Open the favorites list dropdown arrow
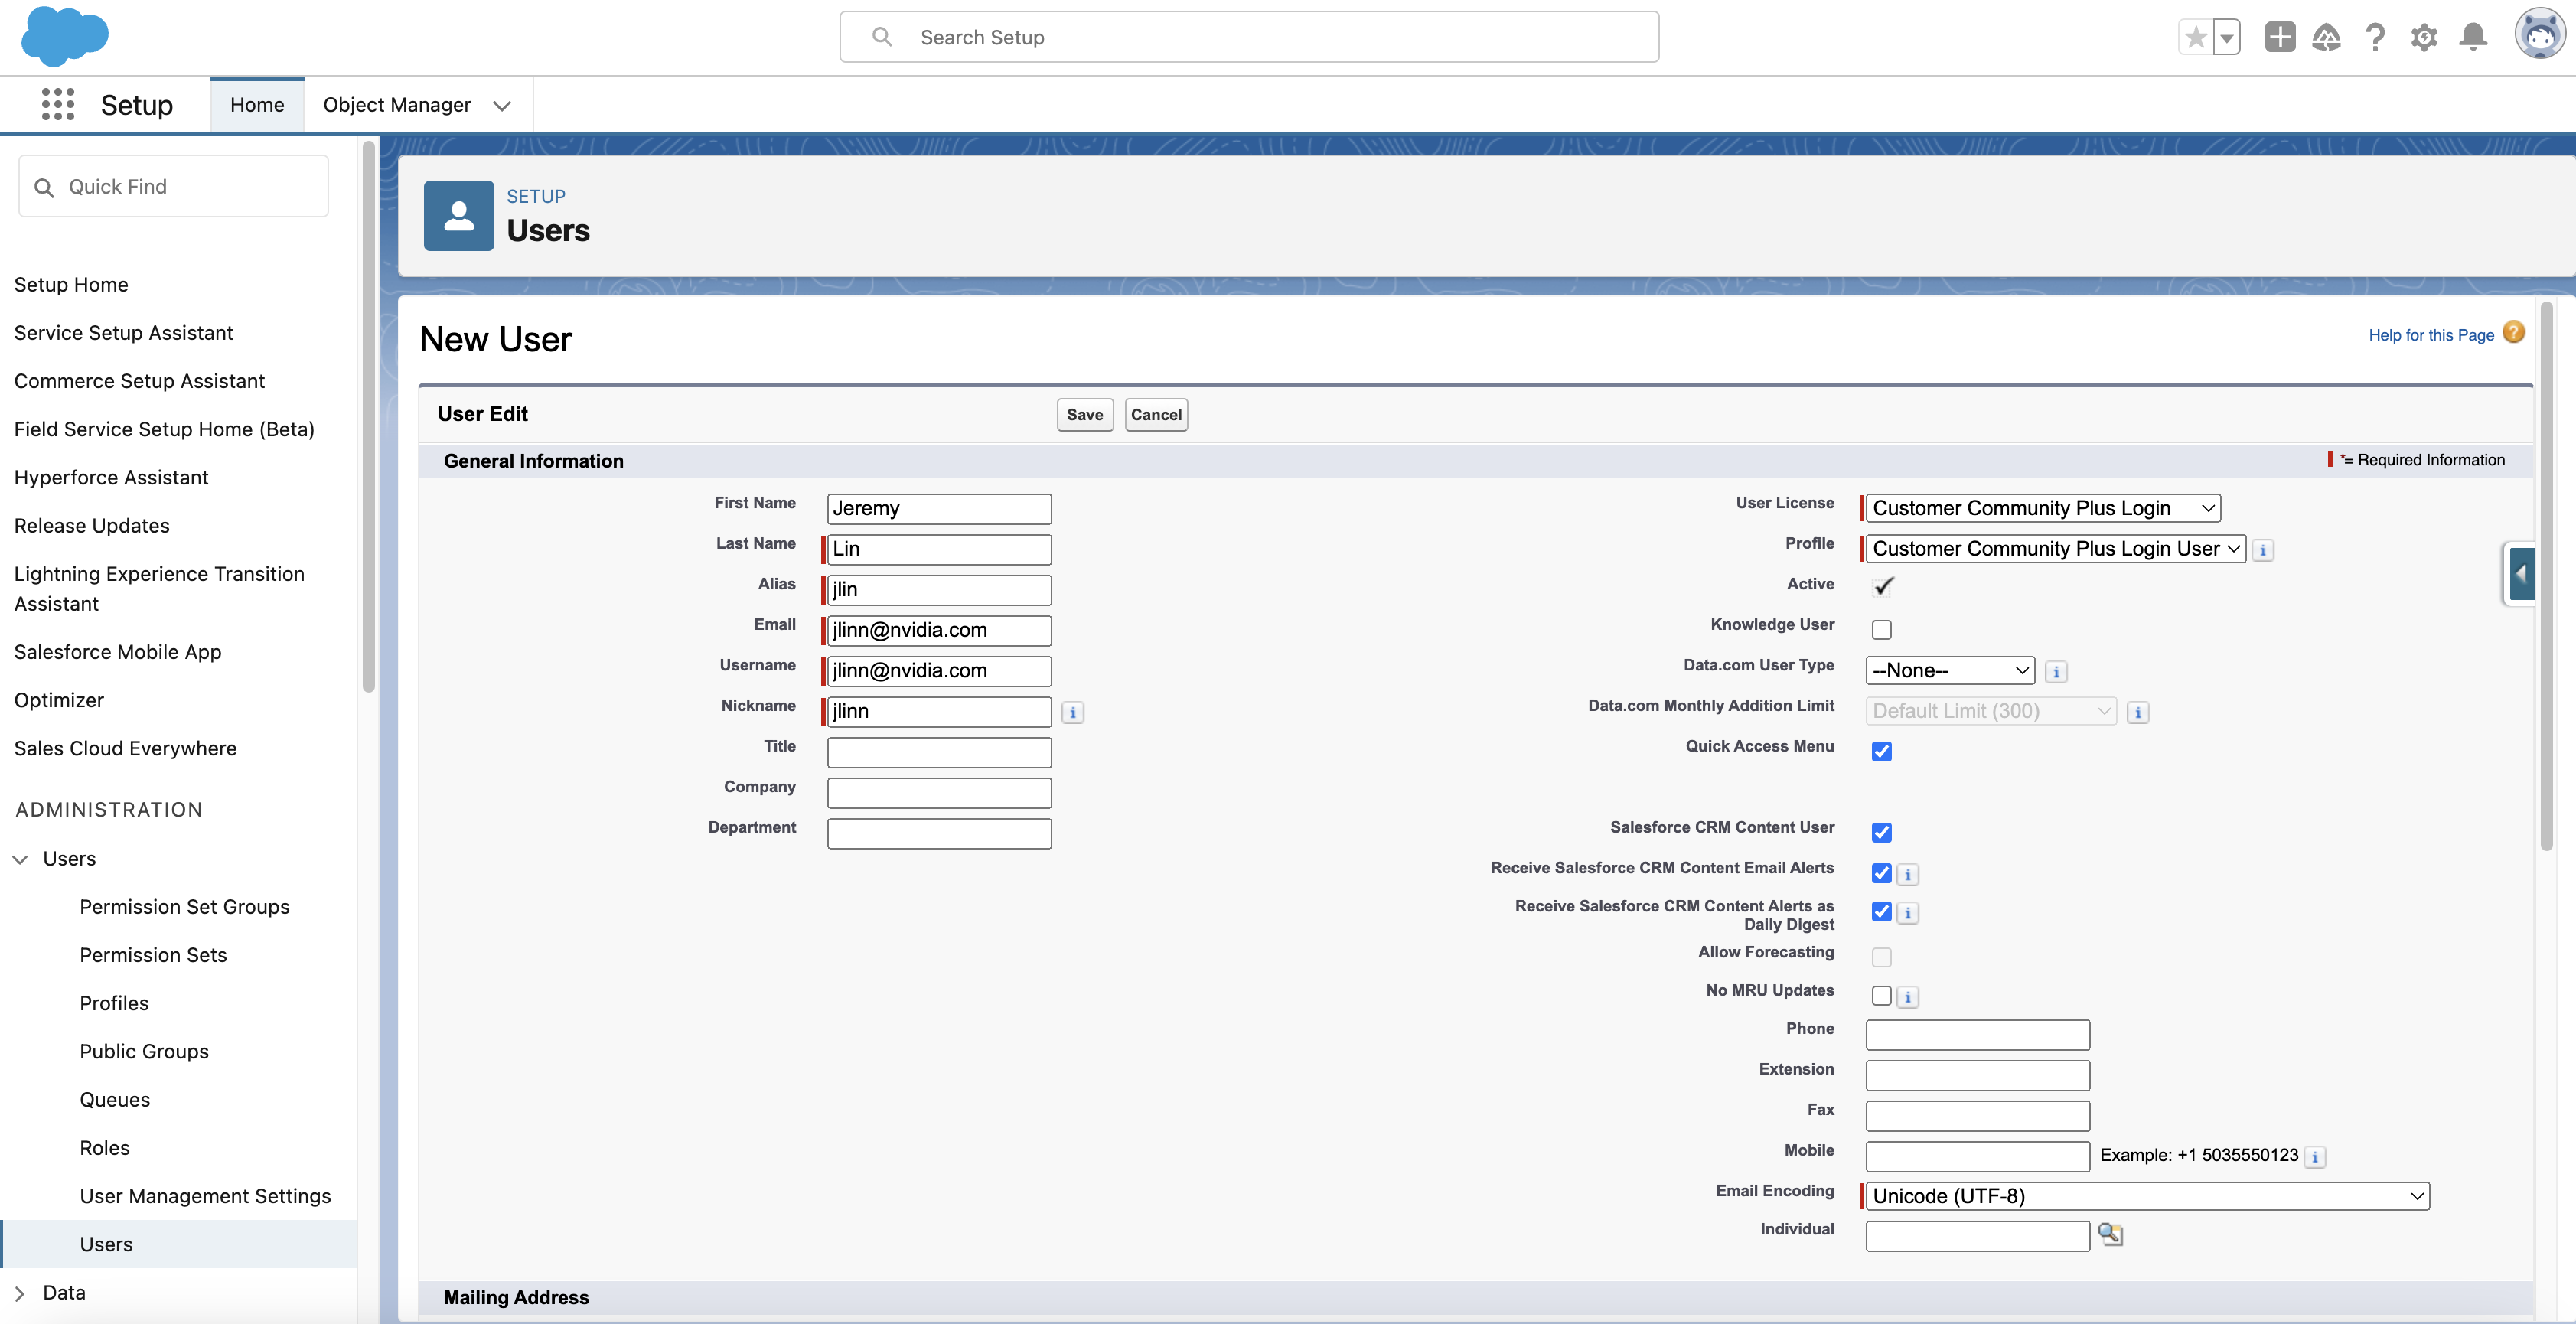The height and width of the screenshot is (1324, 2576). (2227, 37)
